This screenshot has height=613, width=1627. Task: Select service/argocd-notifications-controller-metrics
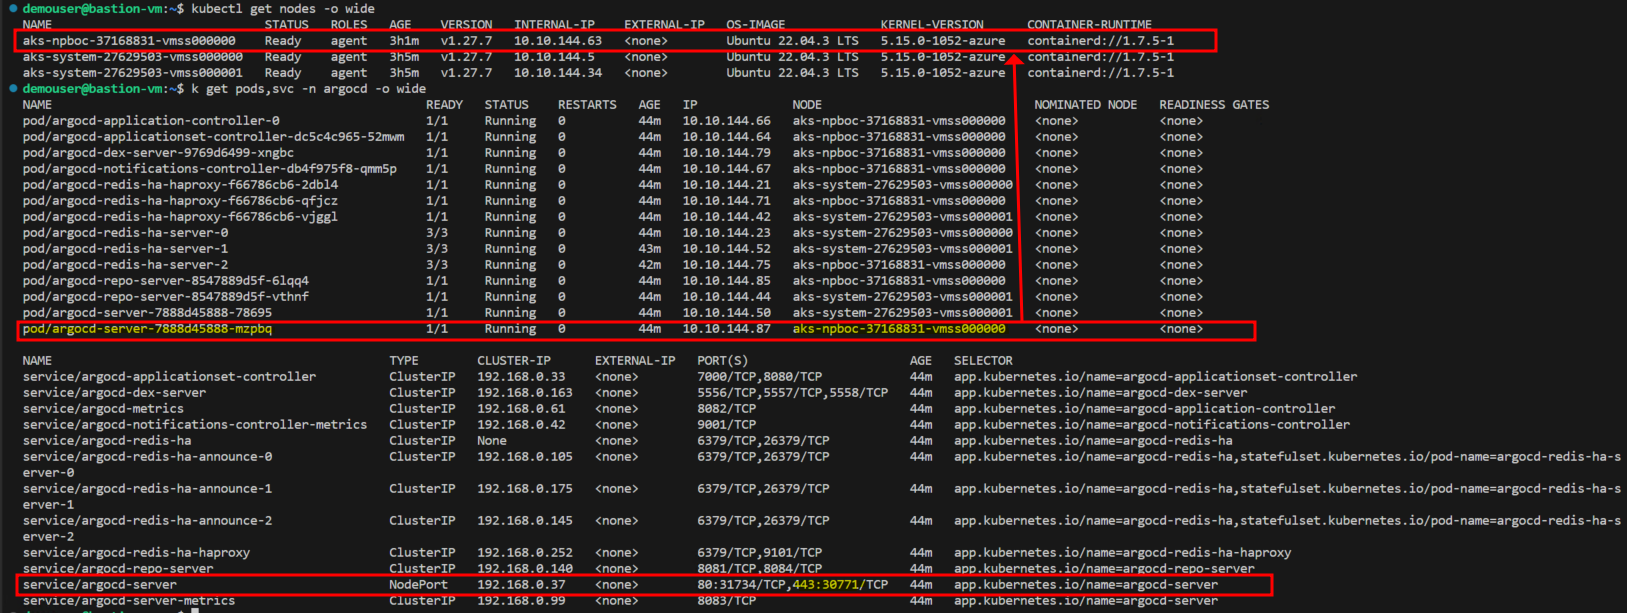coord(195,425)
